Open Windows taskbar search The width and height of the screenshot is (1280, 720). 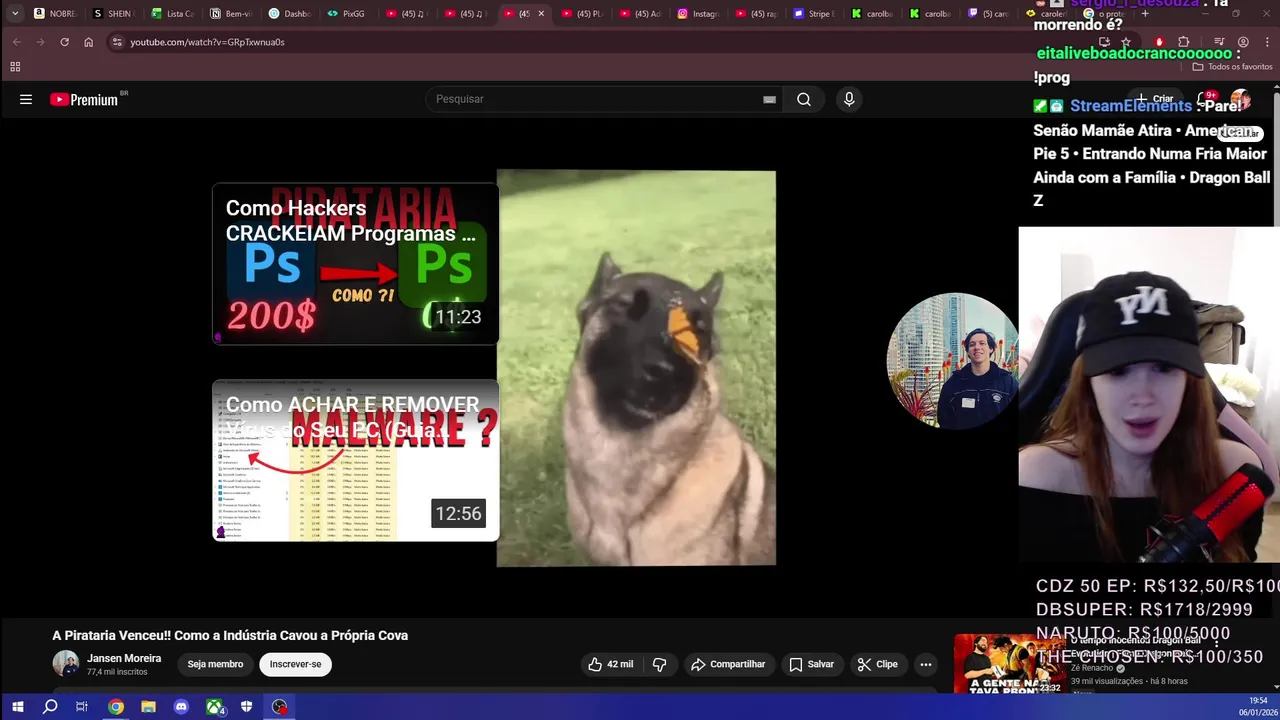coord(50,707)
